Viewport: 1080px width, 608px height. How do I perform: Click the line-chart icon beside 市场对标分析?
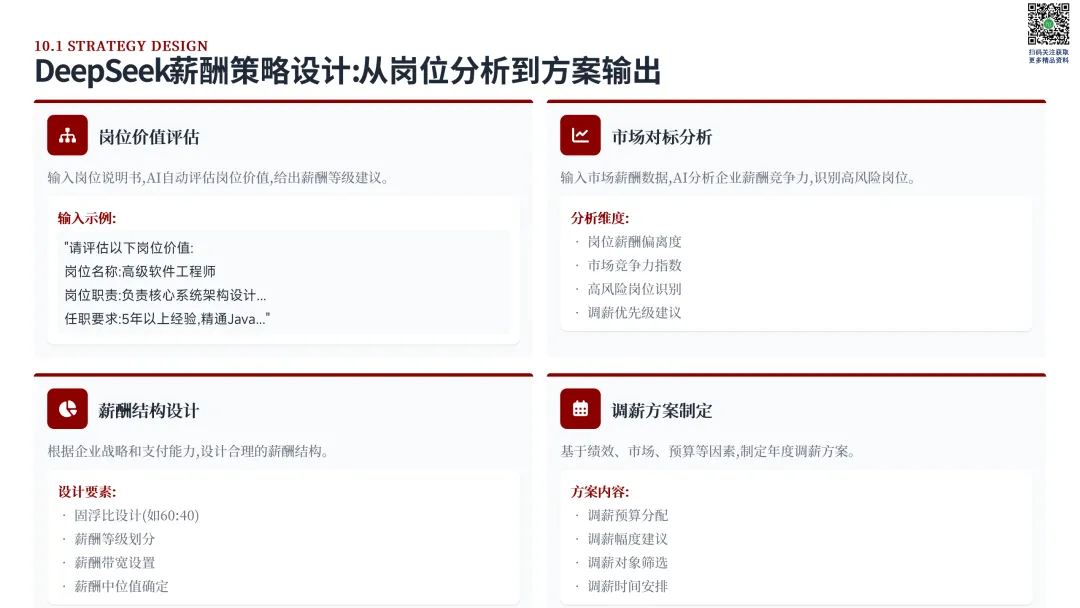click(580, 135)
